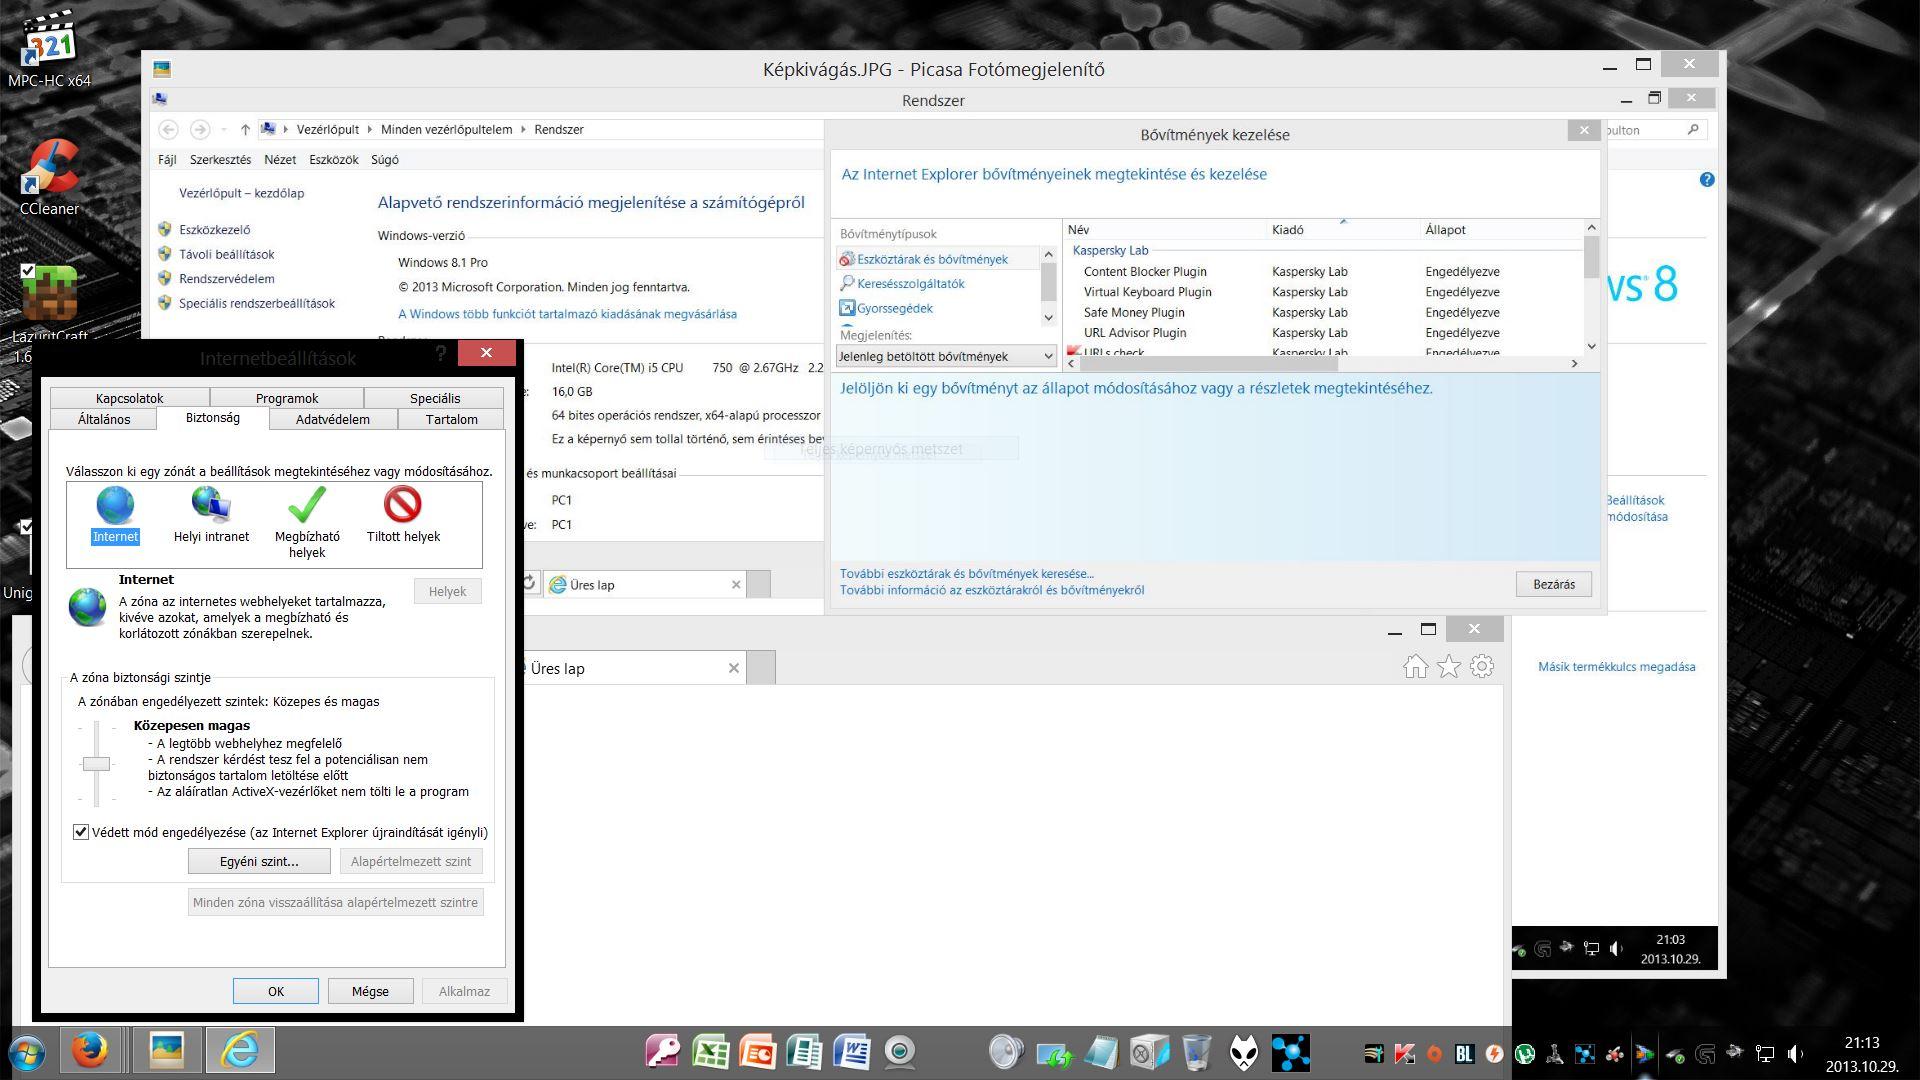Click the Kaspersky tray icon
Screen dimensions: 1920x1080
1404,1053
